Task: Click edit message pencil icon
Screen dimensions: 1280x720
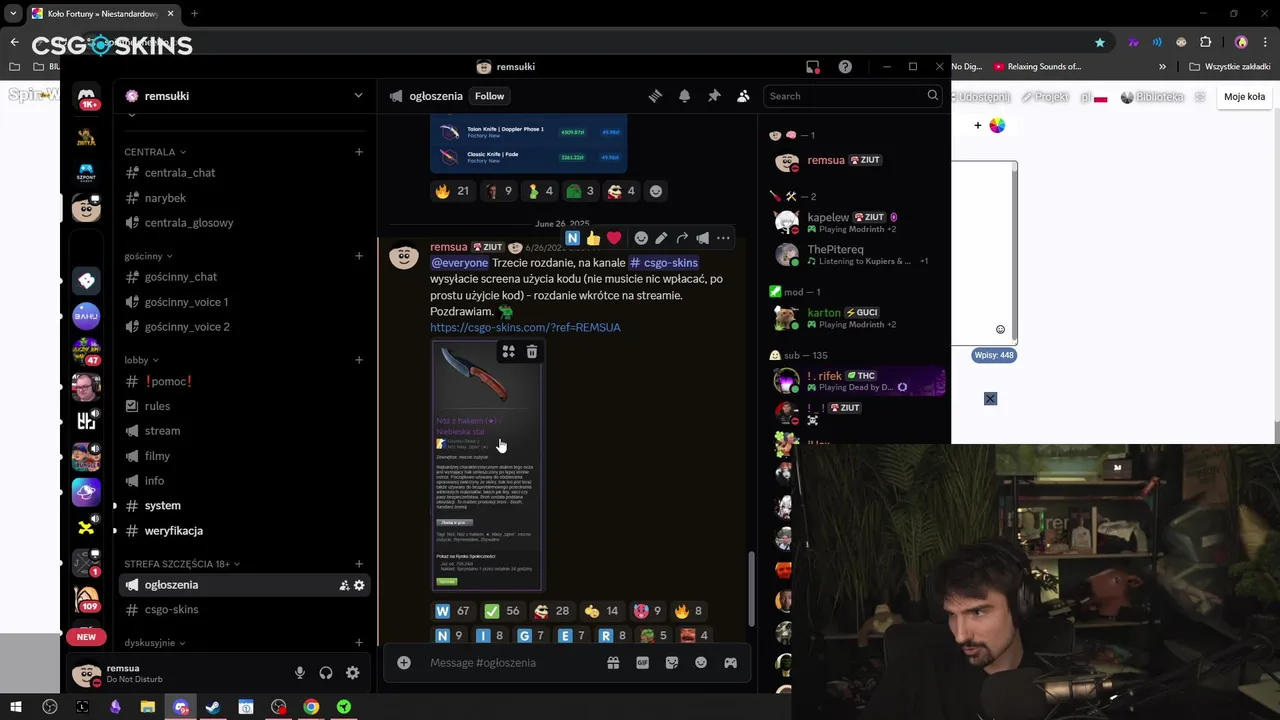Action: [x=661, y=238]
